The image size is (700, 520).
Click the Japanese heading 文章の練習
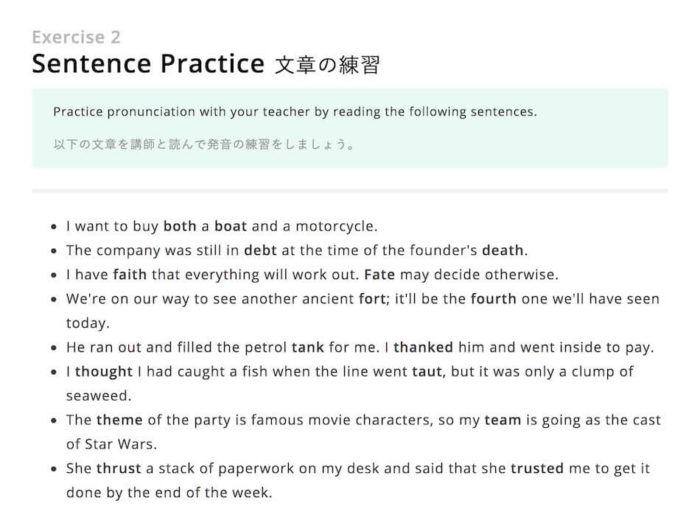(327, 65)
